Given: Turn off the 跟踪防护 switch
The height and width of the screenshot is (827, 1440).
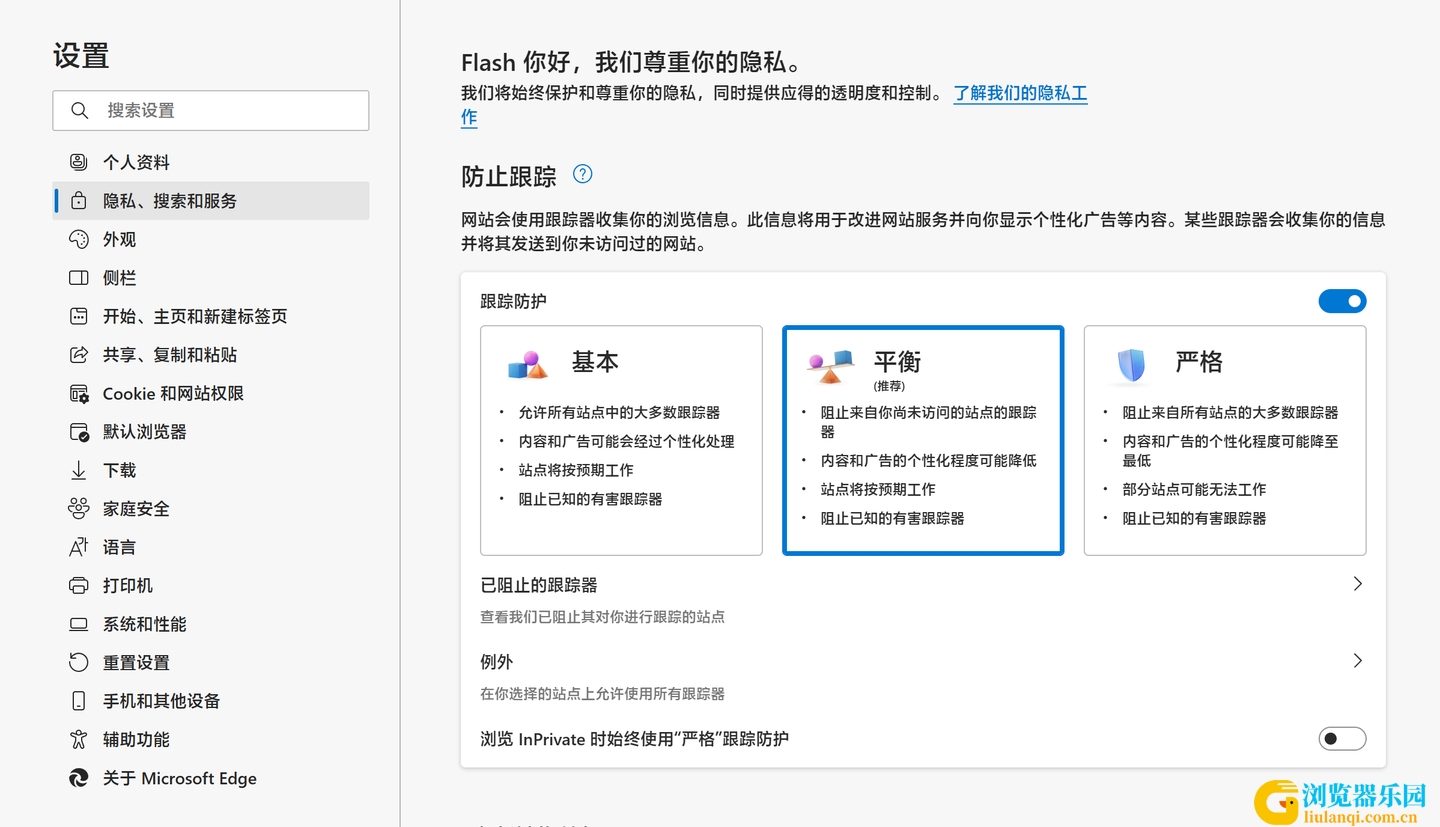Looking at the screenshot, I should point(1342,301).
